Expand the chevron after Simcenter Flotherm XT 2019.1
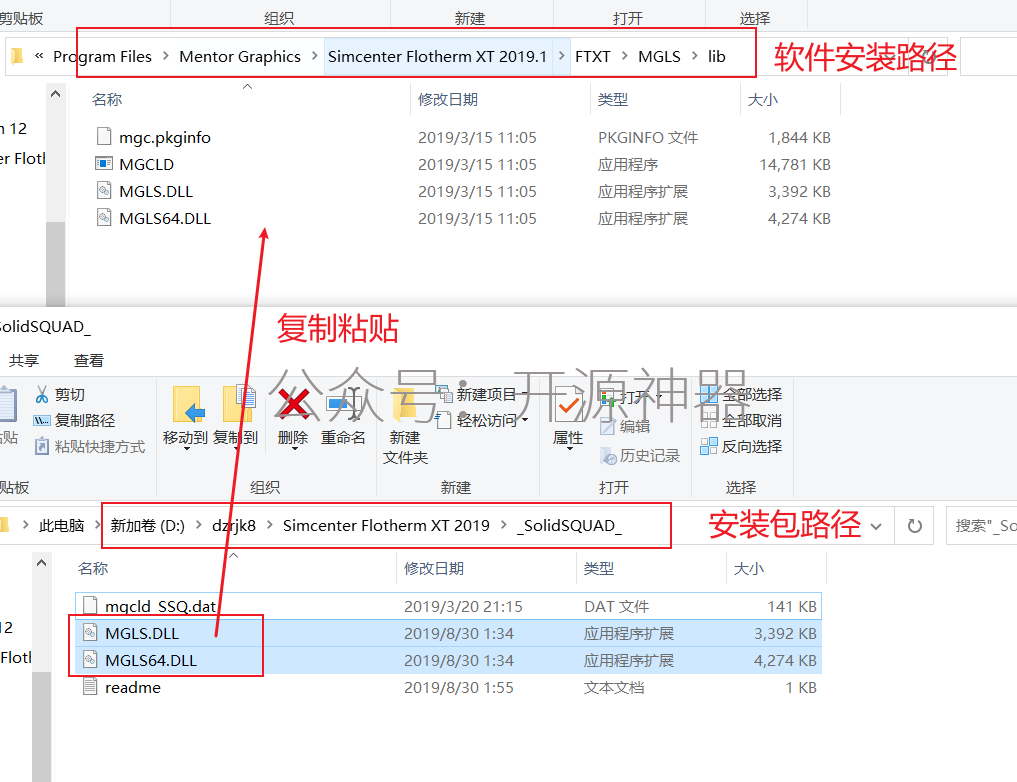 (x=562, y=56)
